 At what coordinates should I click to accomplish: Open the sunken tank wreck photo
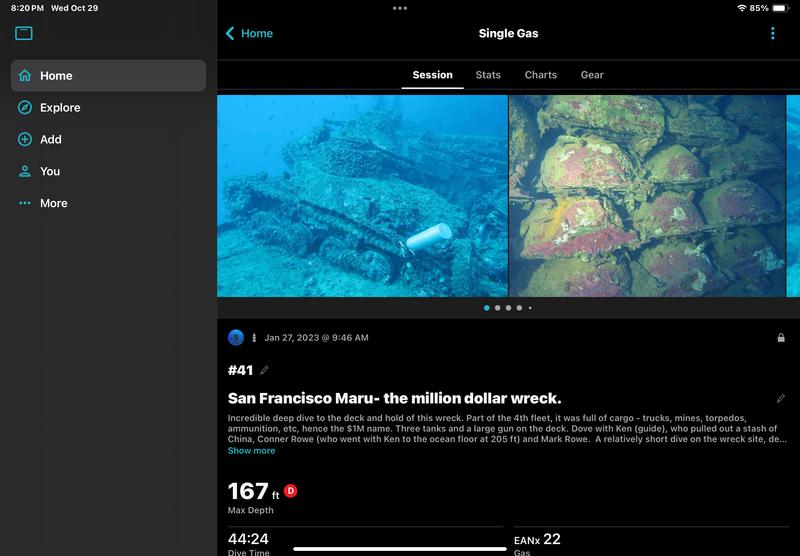click(362, 196)
